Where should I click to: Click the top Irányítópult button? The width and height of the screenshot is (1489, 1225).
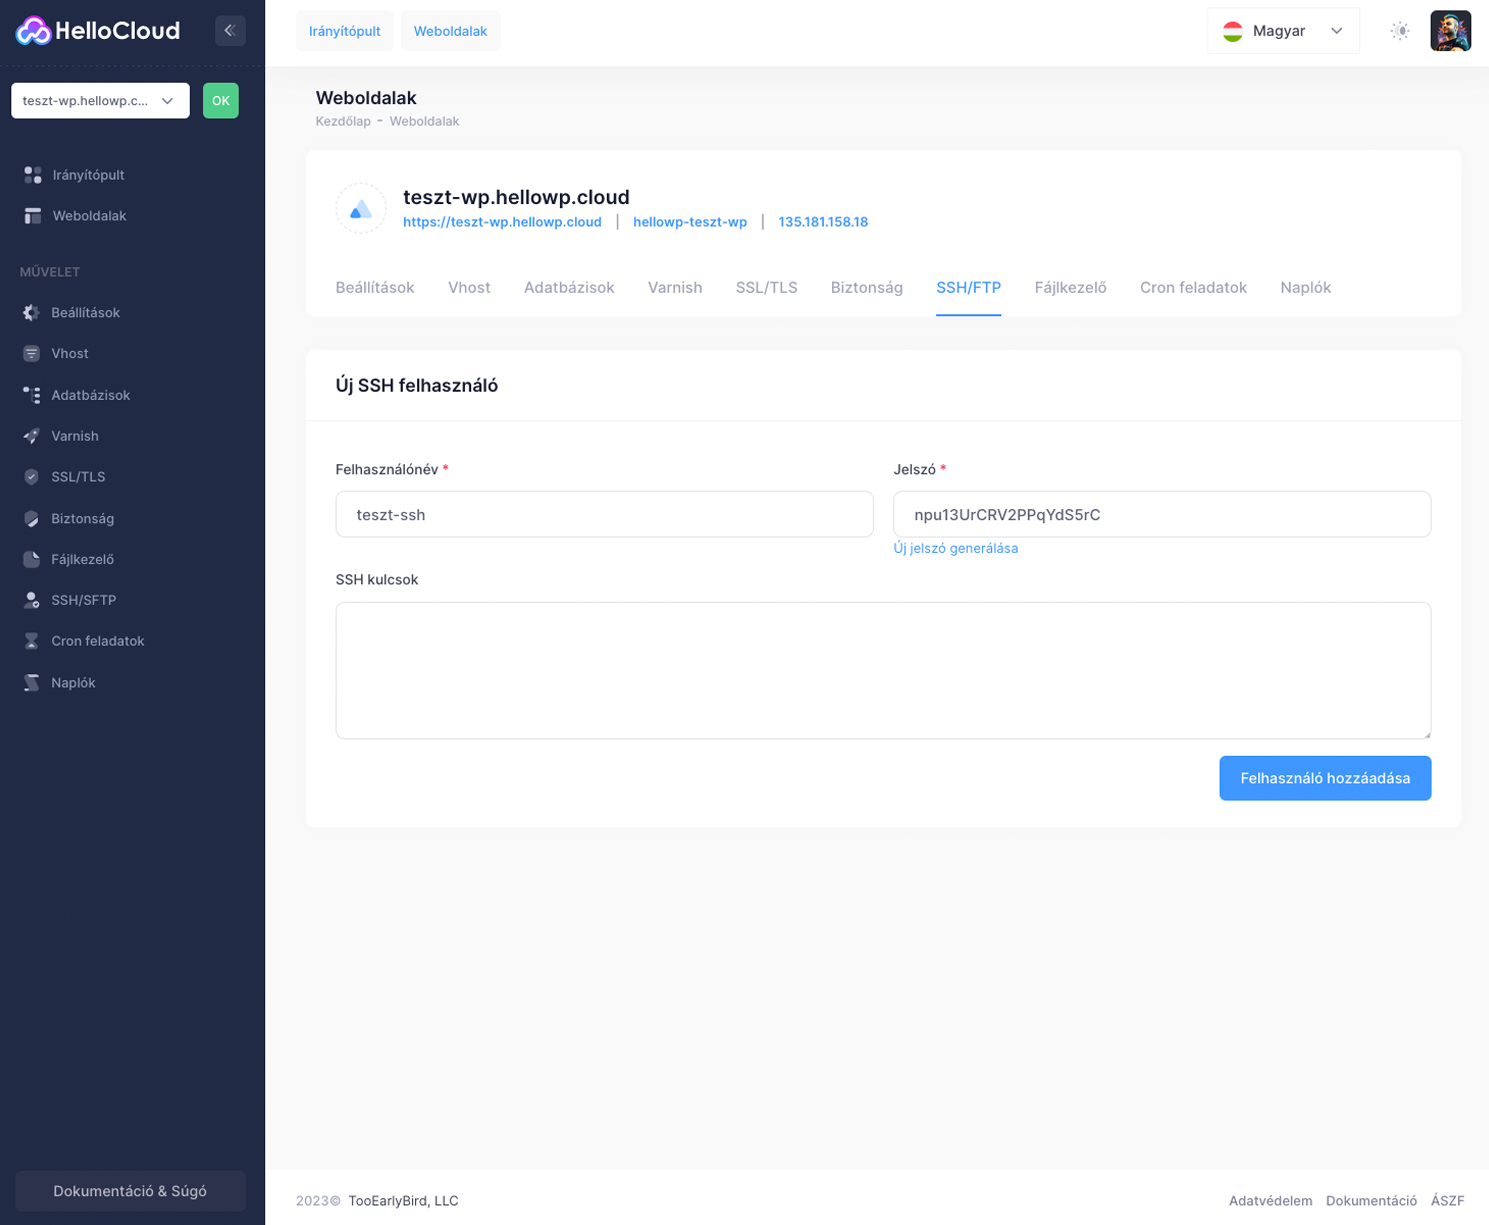[345, 31]
